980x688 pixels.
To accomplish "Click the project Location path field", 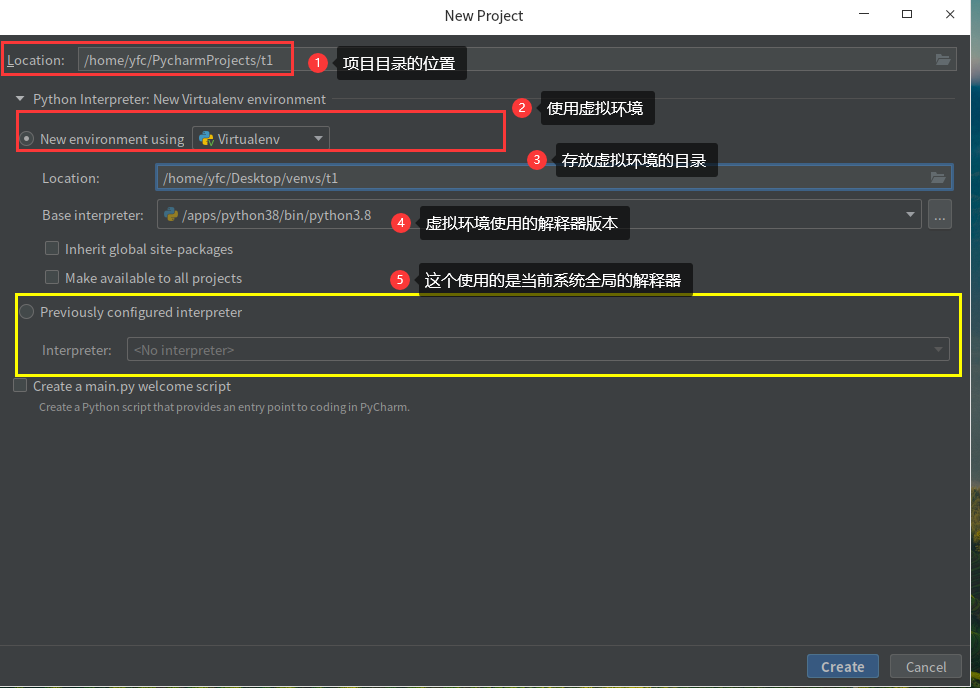I will (517, 59).
